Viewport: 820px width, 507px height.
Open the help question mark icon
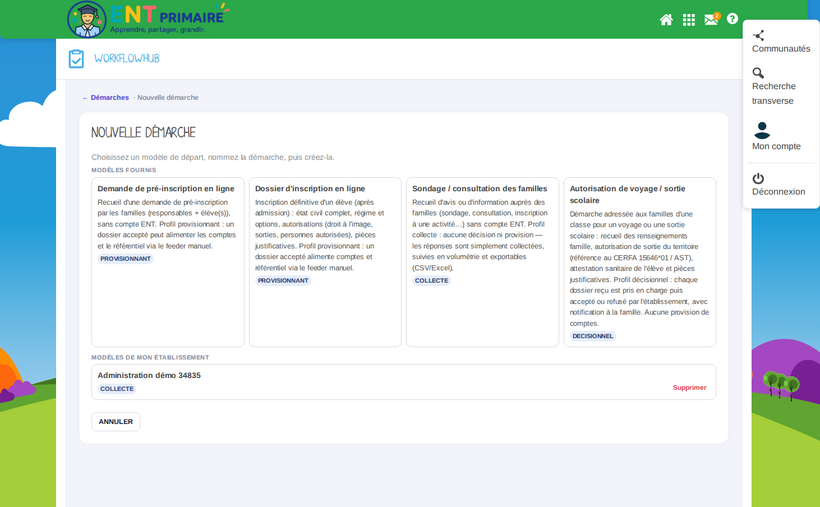click(732, 19)
